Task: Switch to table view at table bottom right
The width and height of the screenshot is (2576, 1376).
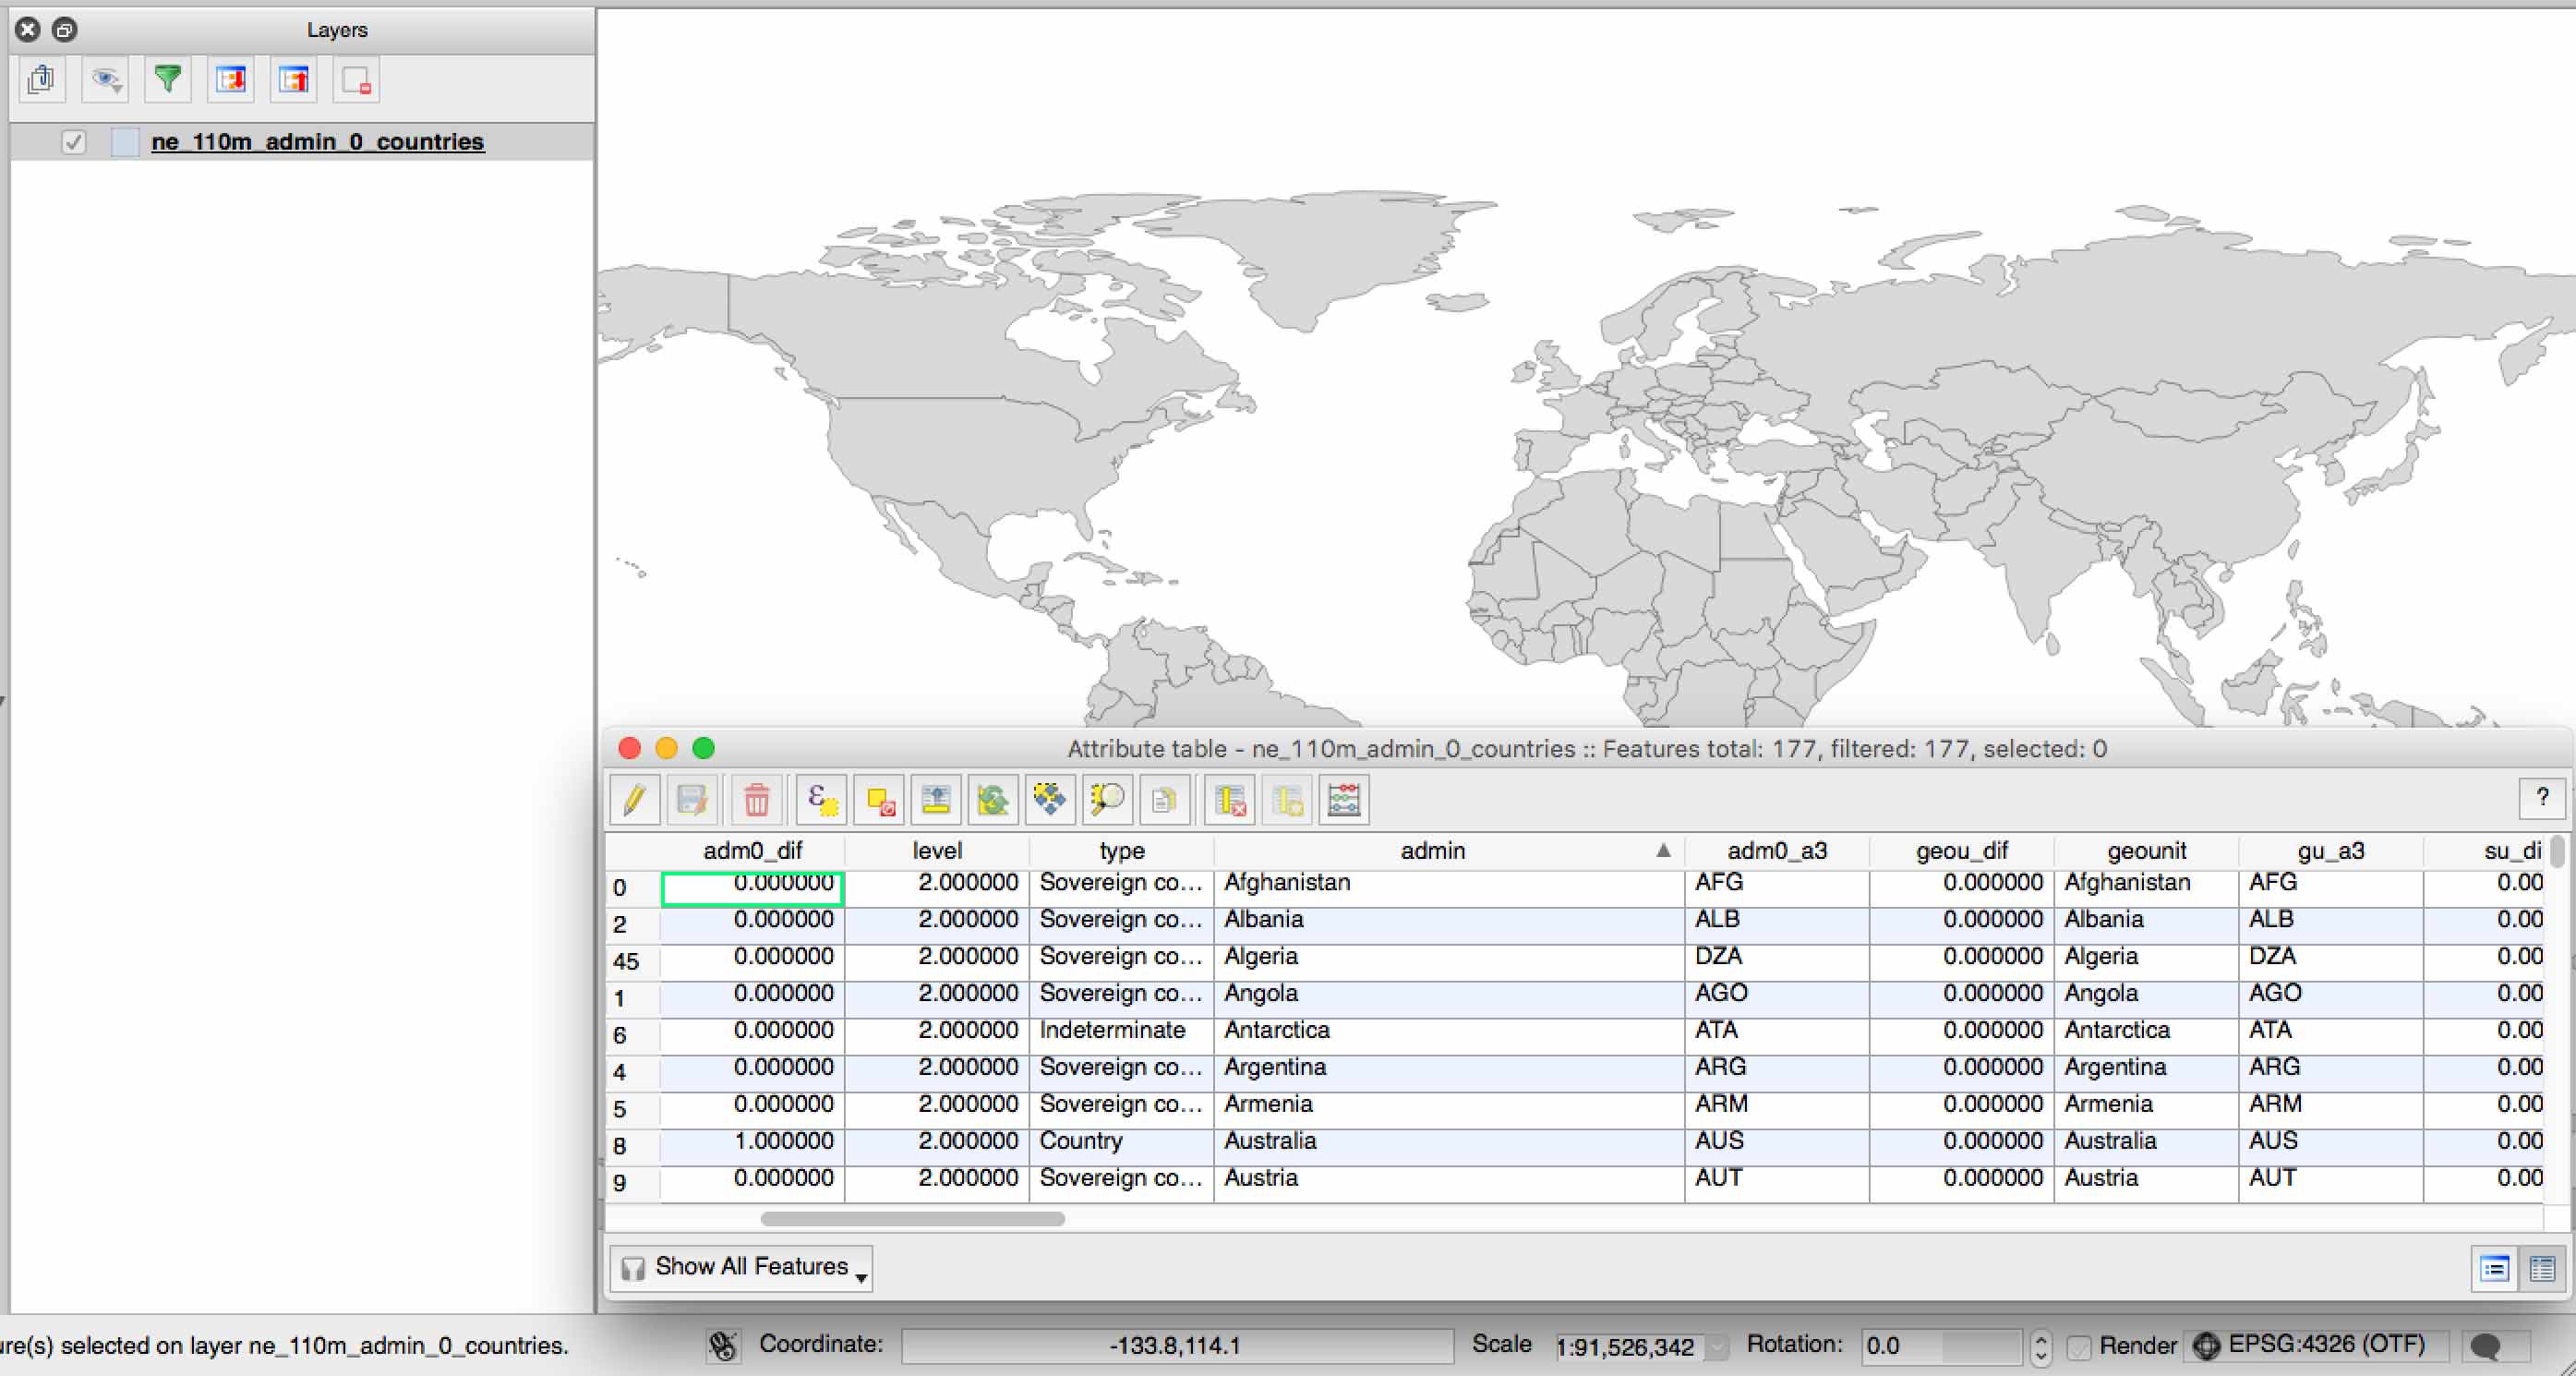Action: [2542, 1269]
